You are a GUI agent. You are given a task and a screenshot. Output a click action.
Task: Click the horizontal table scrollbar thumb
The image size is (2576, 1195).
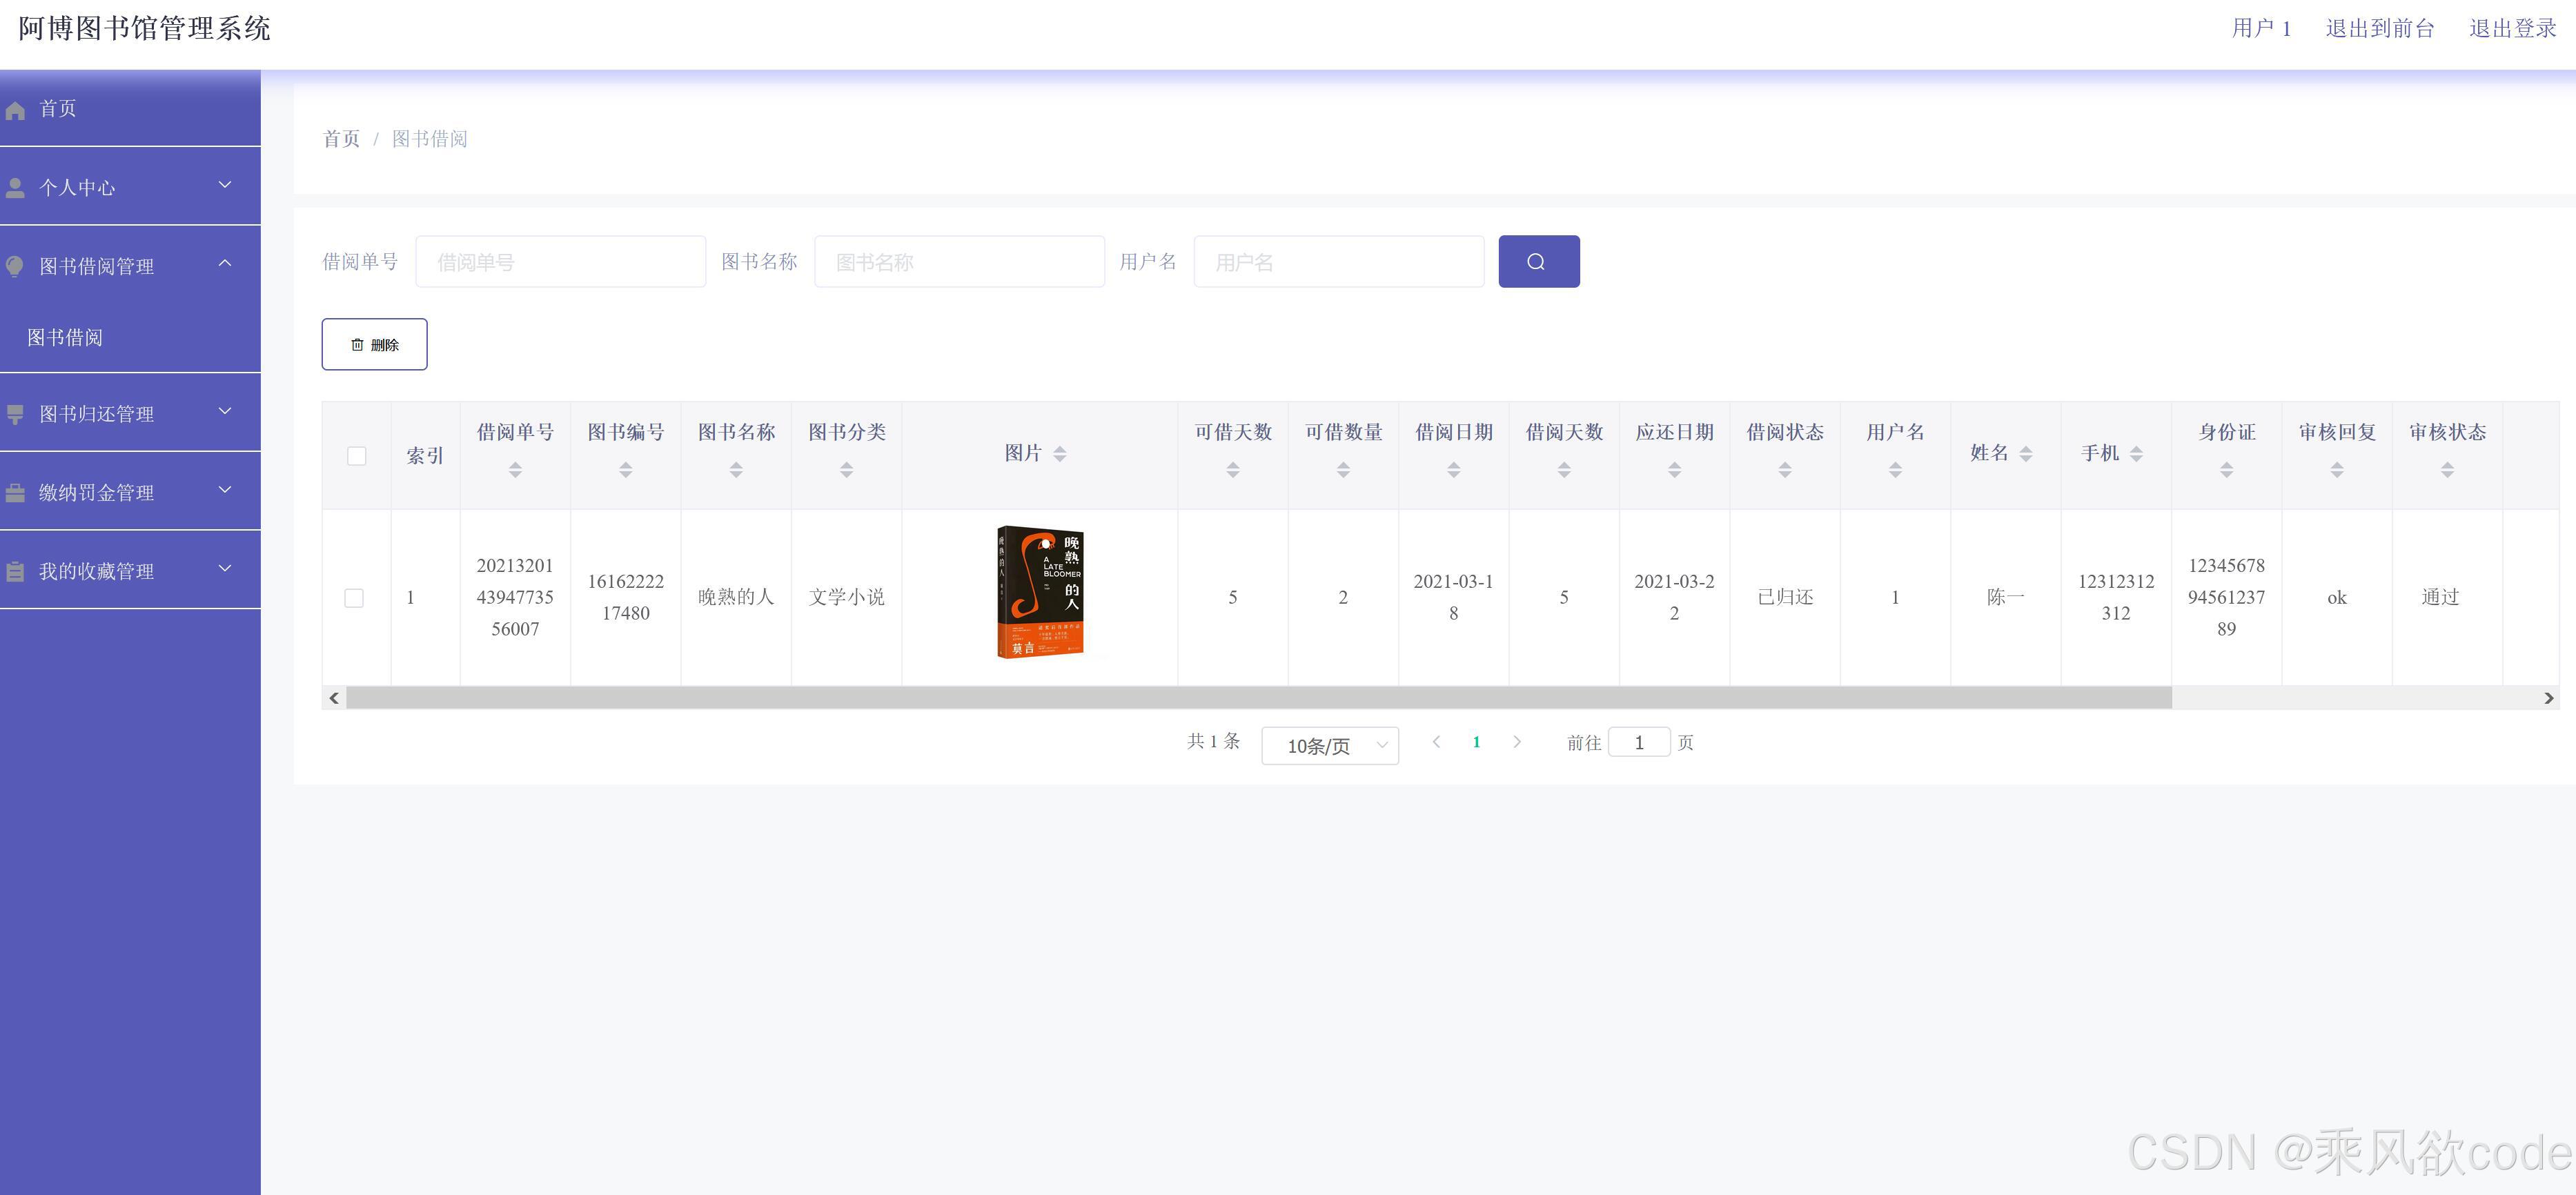point(1258,698)
